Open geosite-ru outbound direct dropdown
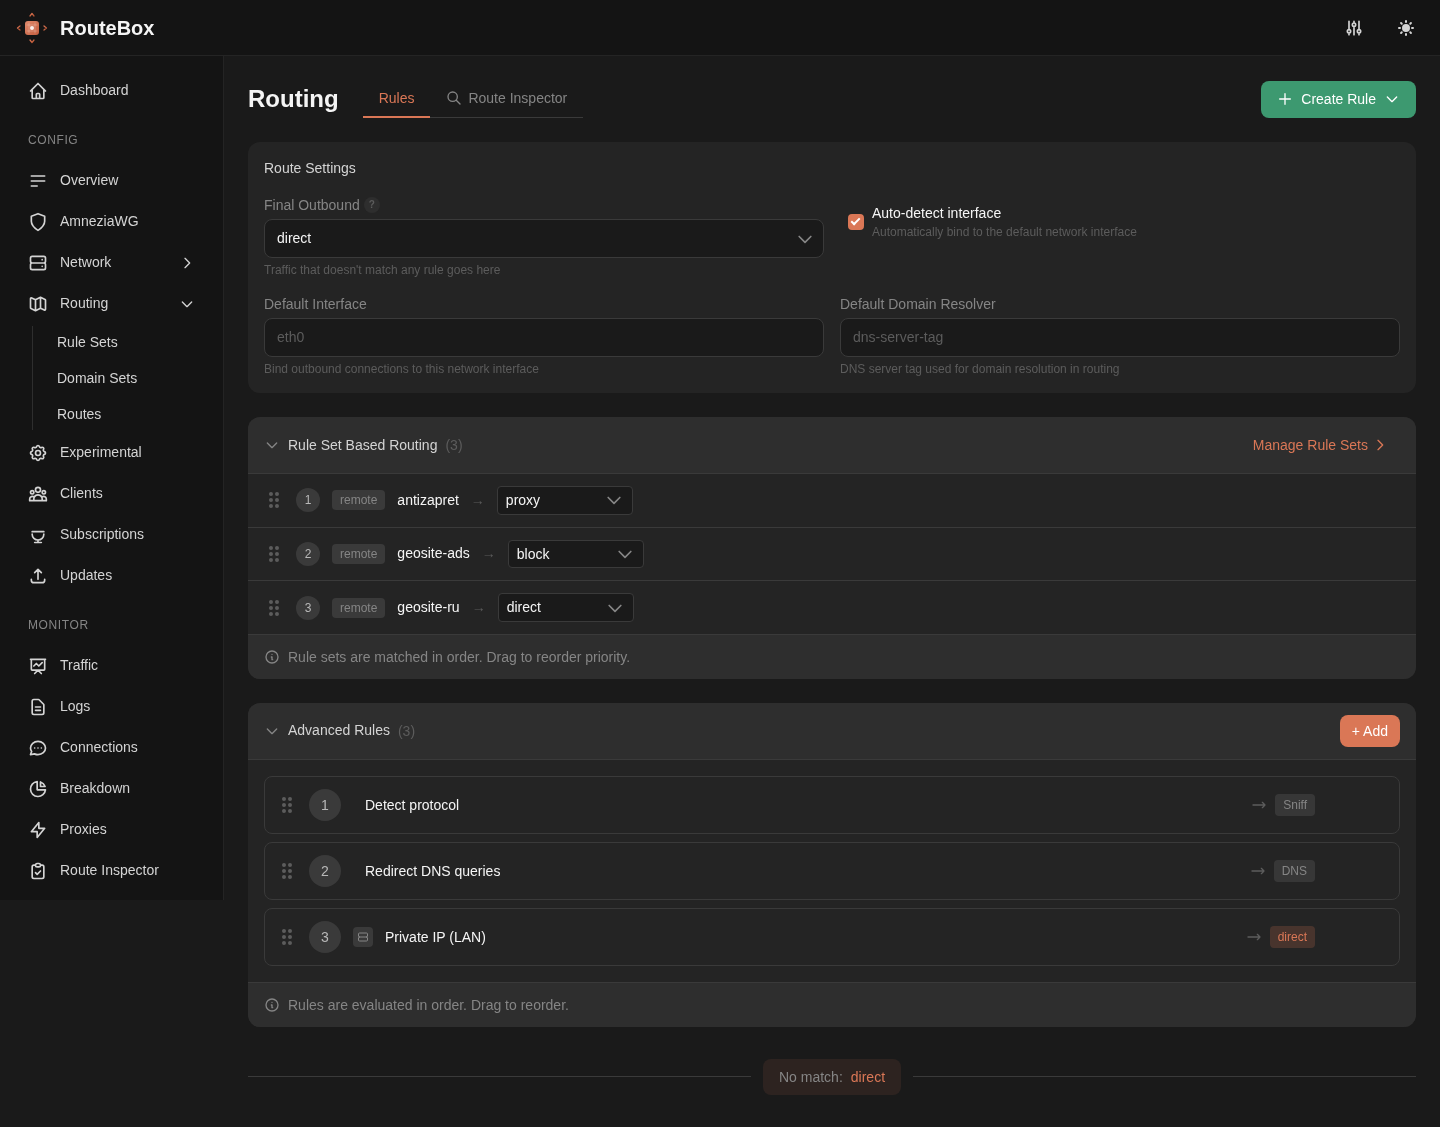Viewport: 1440px width, 1127px height. (566, 608)
